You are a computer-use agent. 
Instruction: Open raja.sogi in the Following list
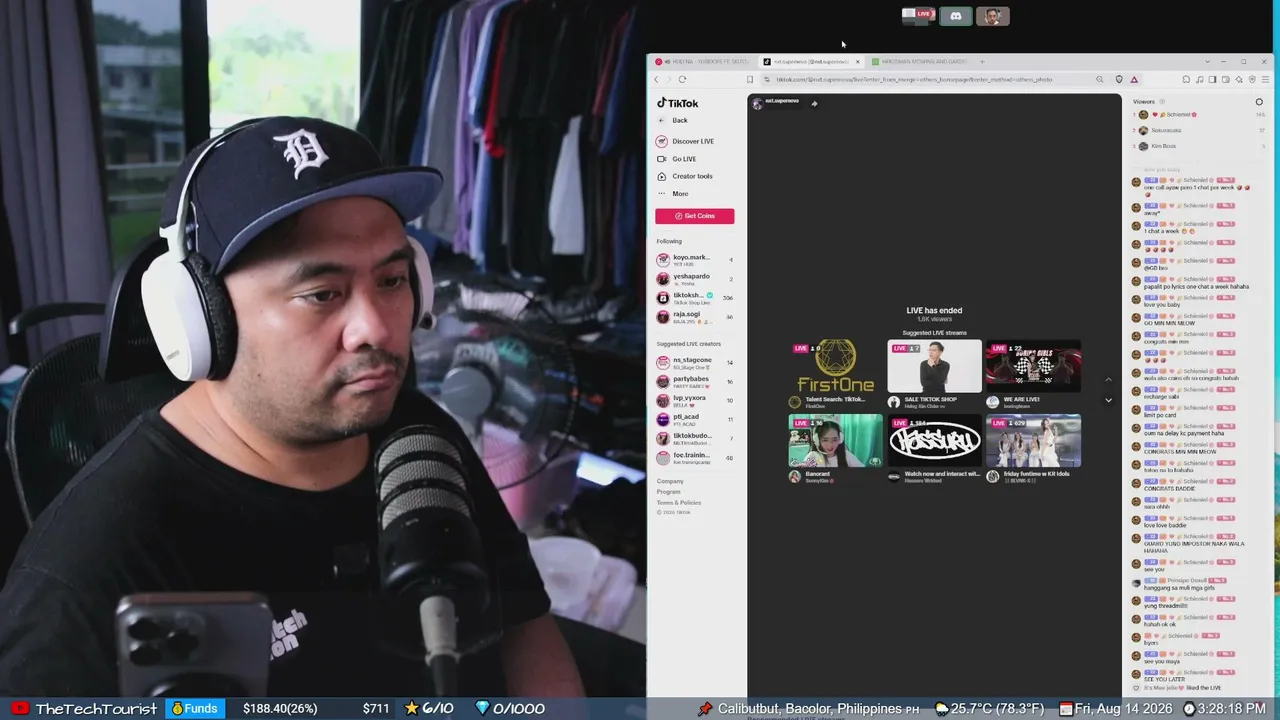[695, 317]
